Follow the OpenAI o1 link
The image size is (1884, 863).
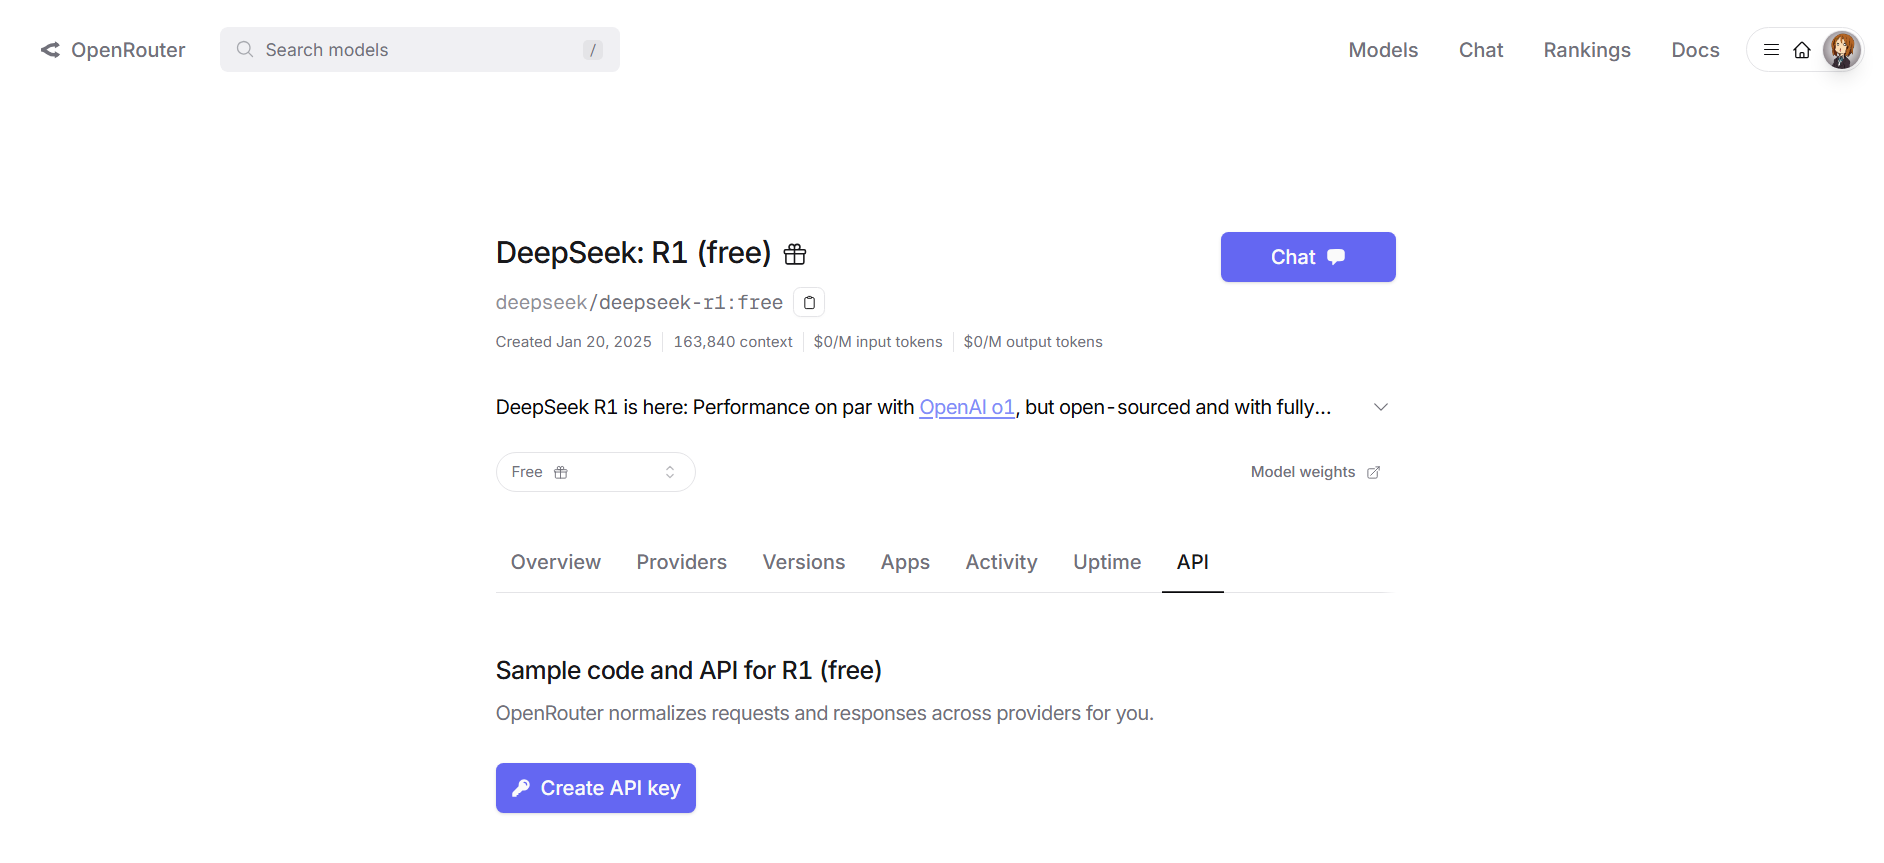966,407
